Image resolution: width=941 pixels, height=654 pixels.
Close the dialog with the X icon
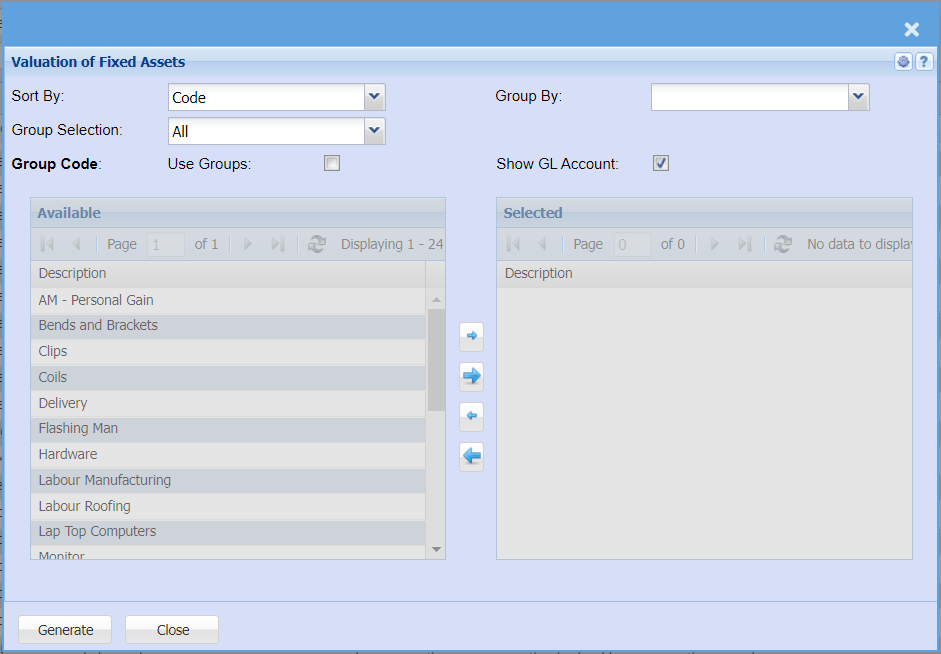click(x=911, y=29)
